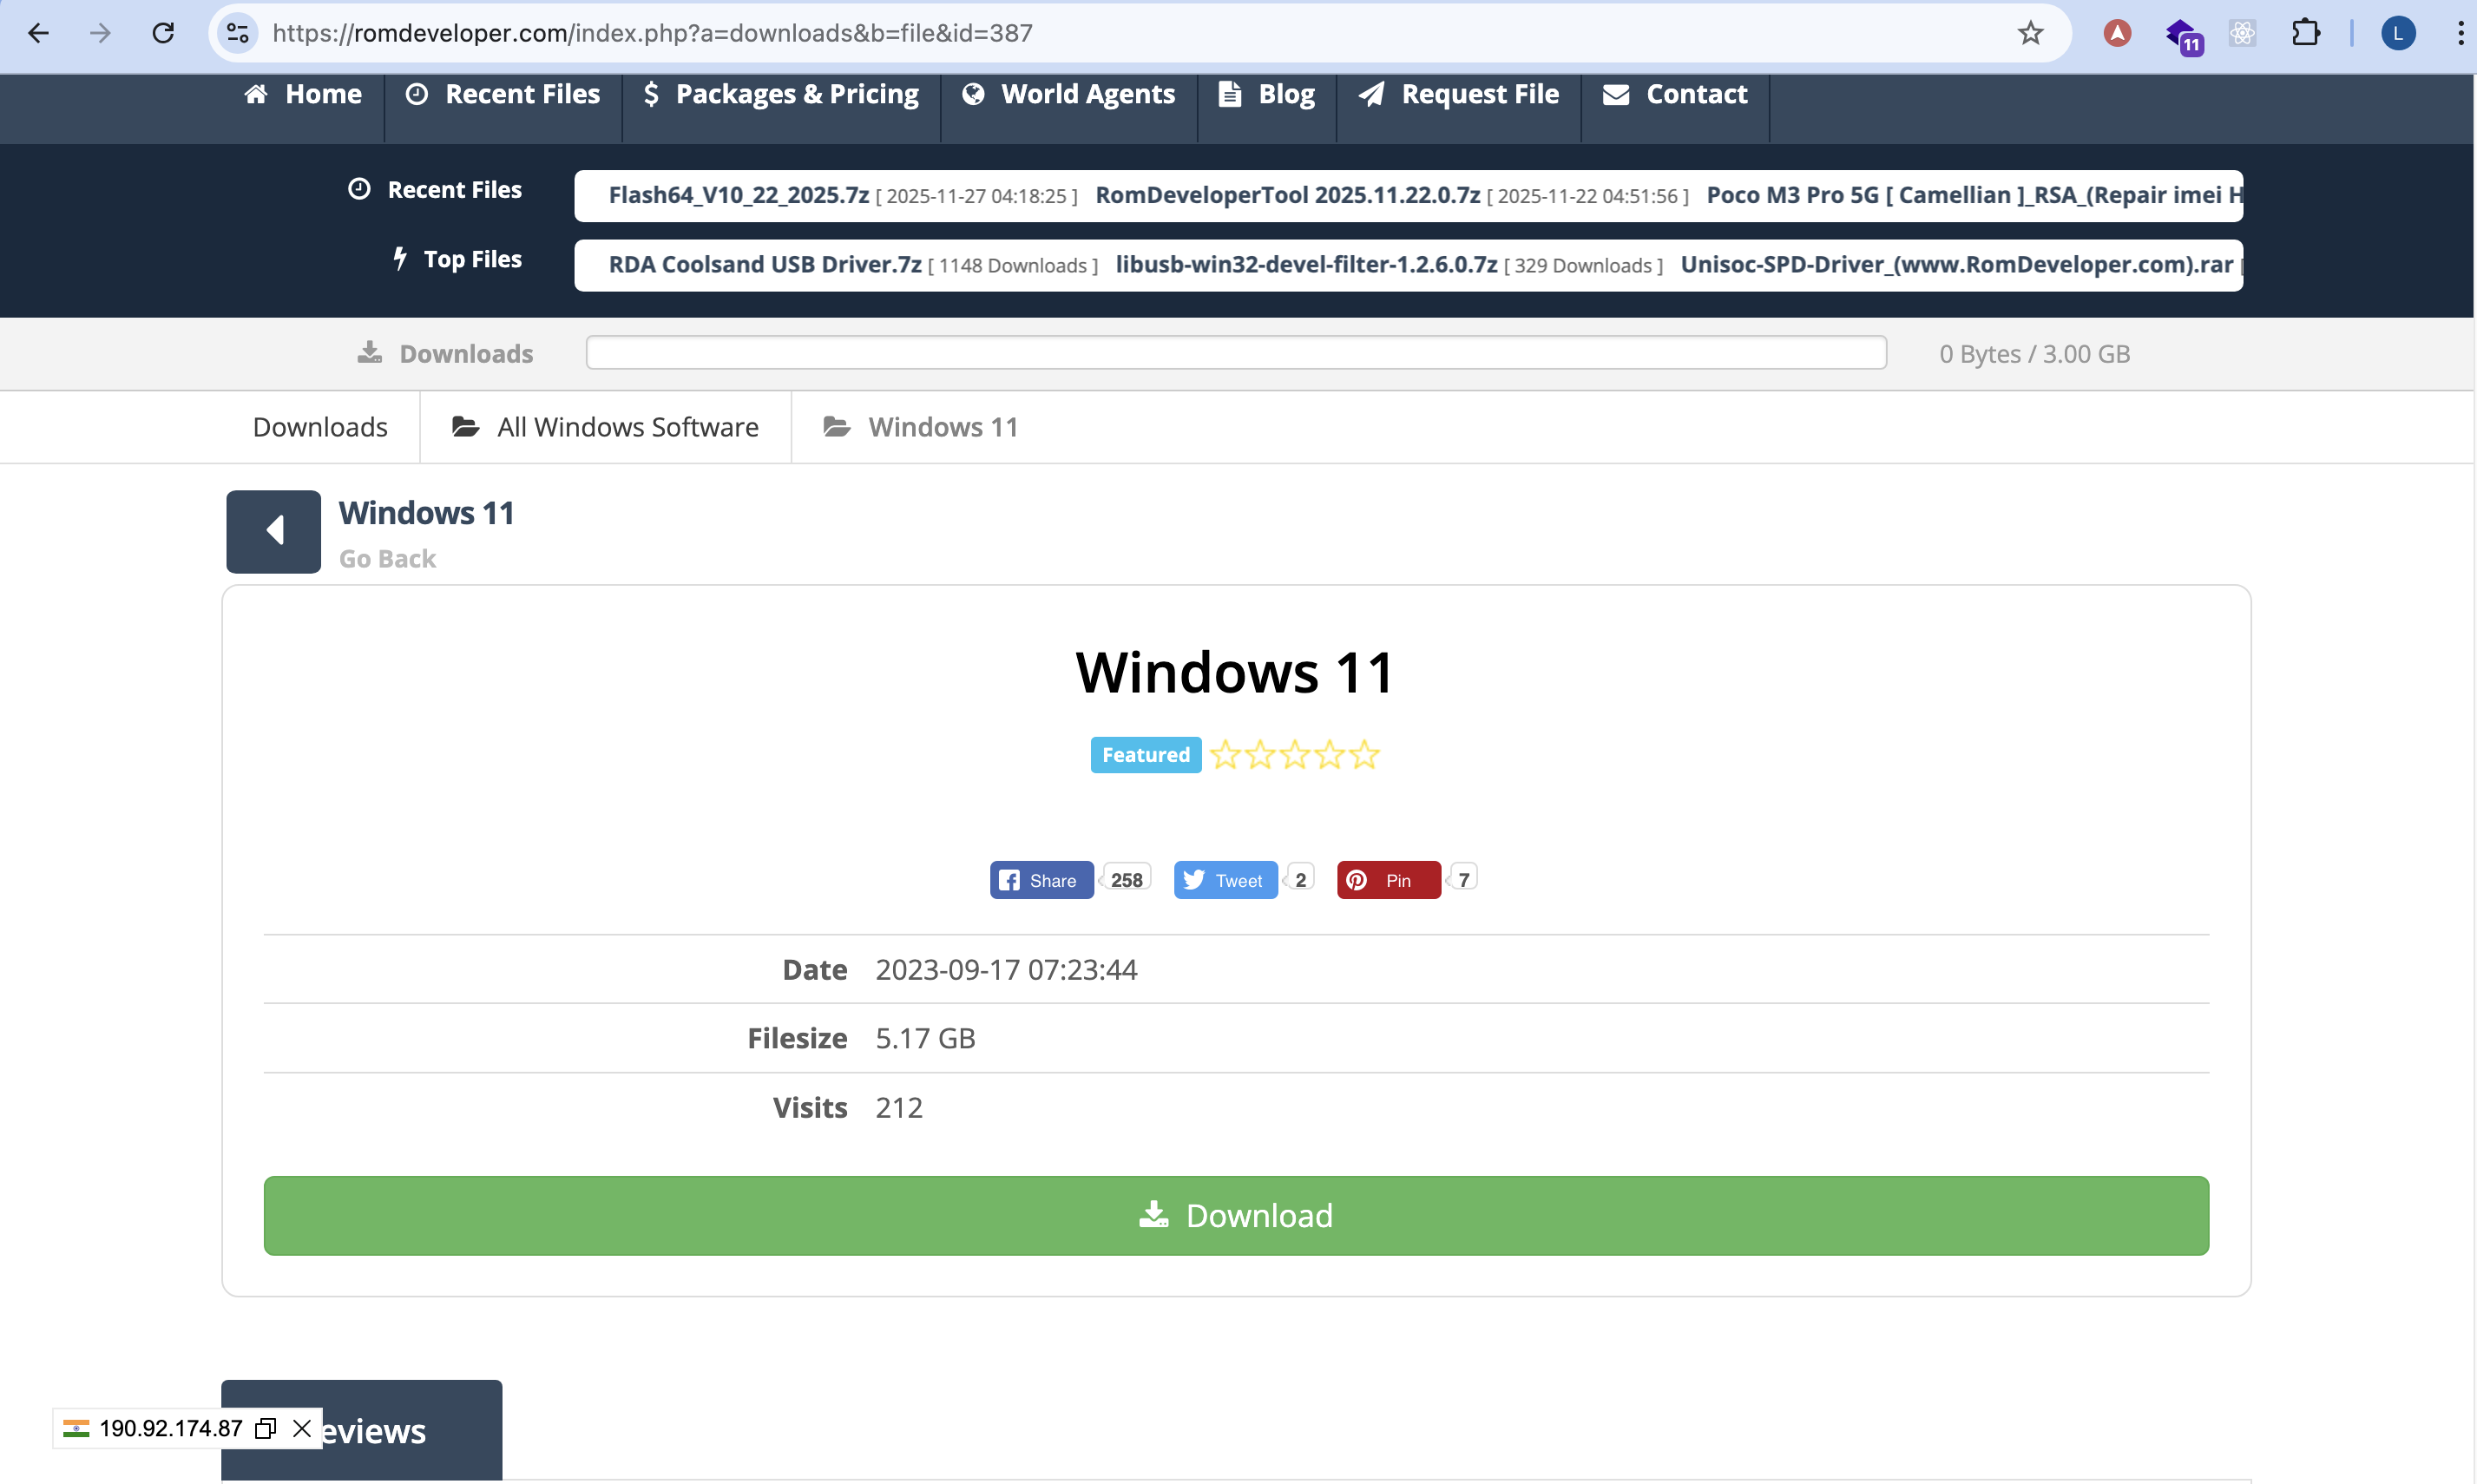The image size is (2477, 1484).
Task: Share on Facebook with Share button
Action: coord(1041,880)
